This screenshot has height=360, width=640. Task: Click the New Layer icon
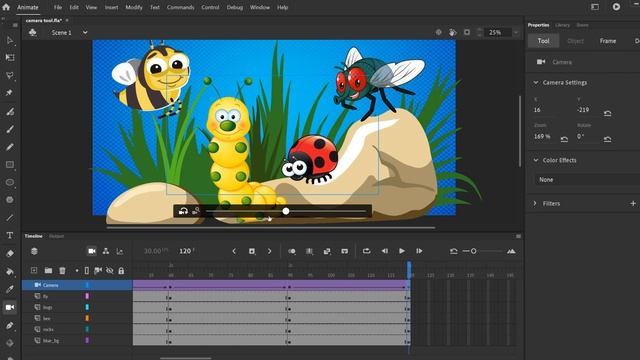coord(34,270)
